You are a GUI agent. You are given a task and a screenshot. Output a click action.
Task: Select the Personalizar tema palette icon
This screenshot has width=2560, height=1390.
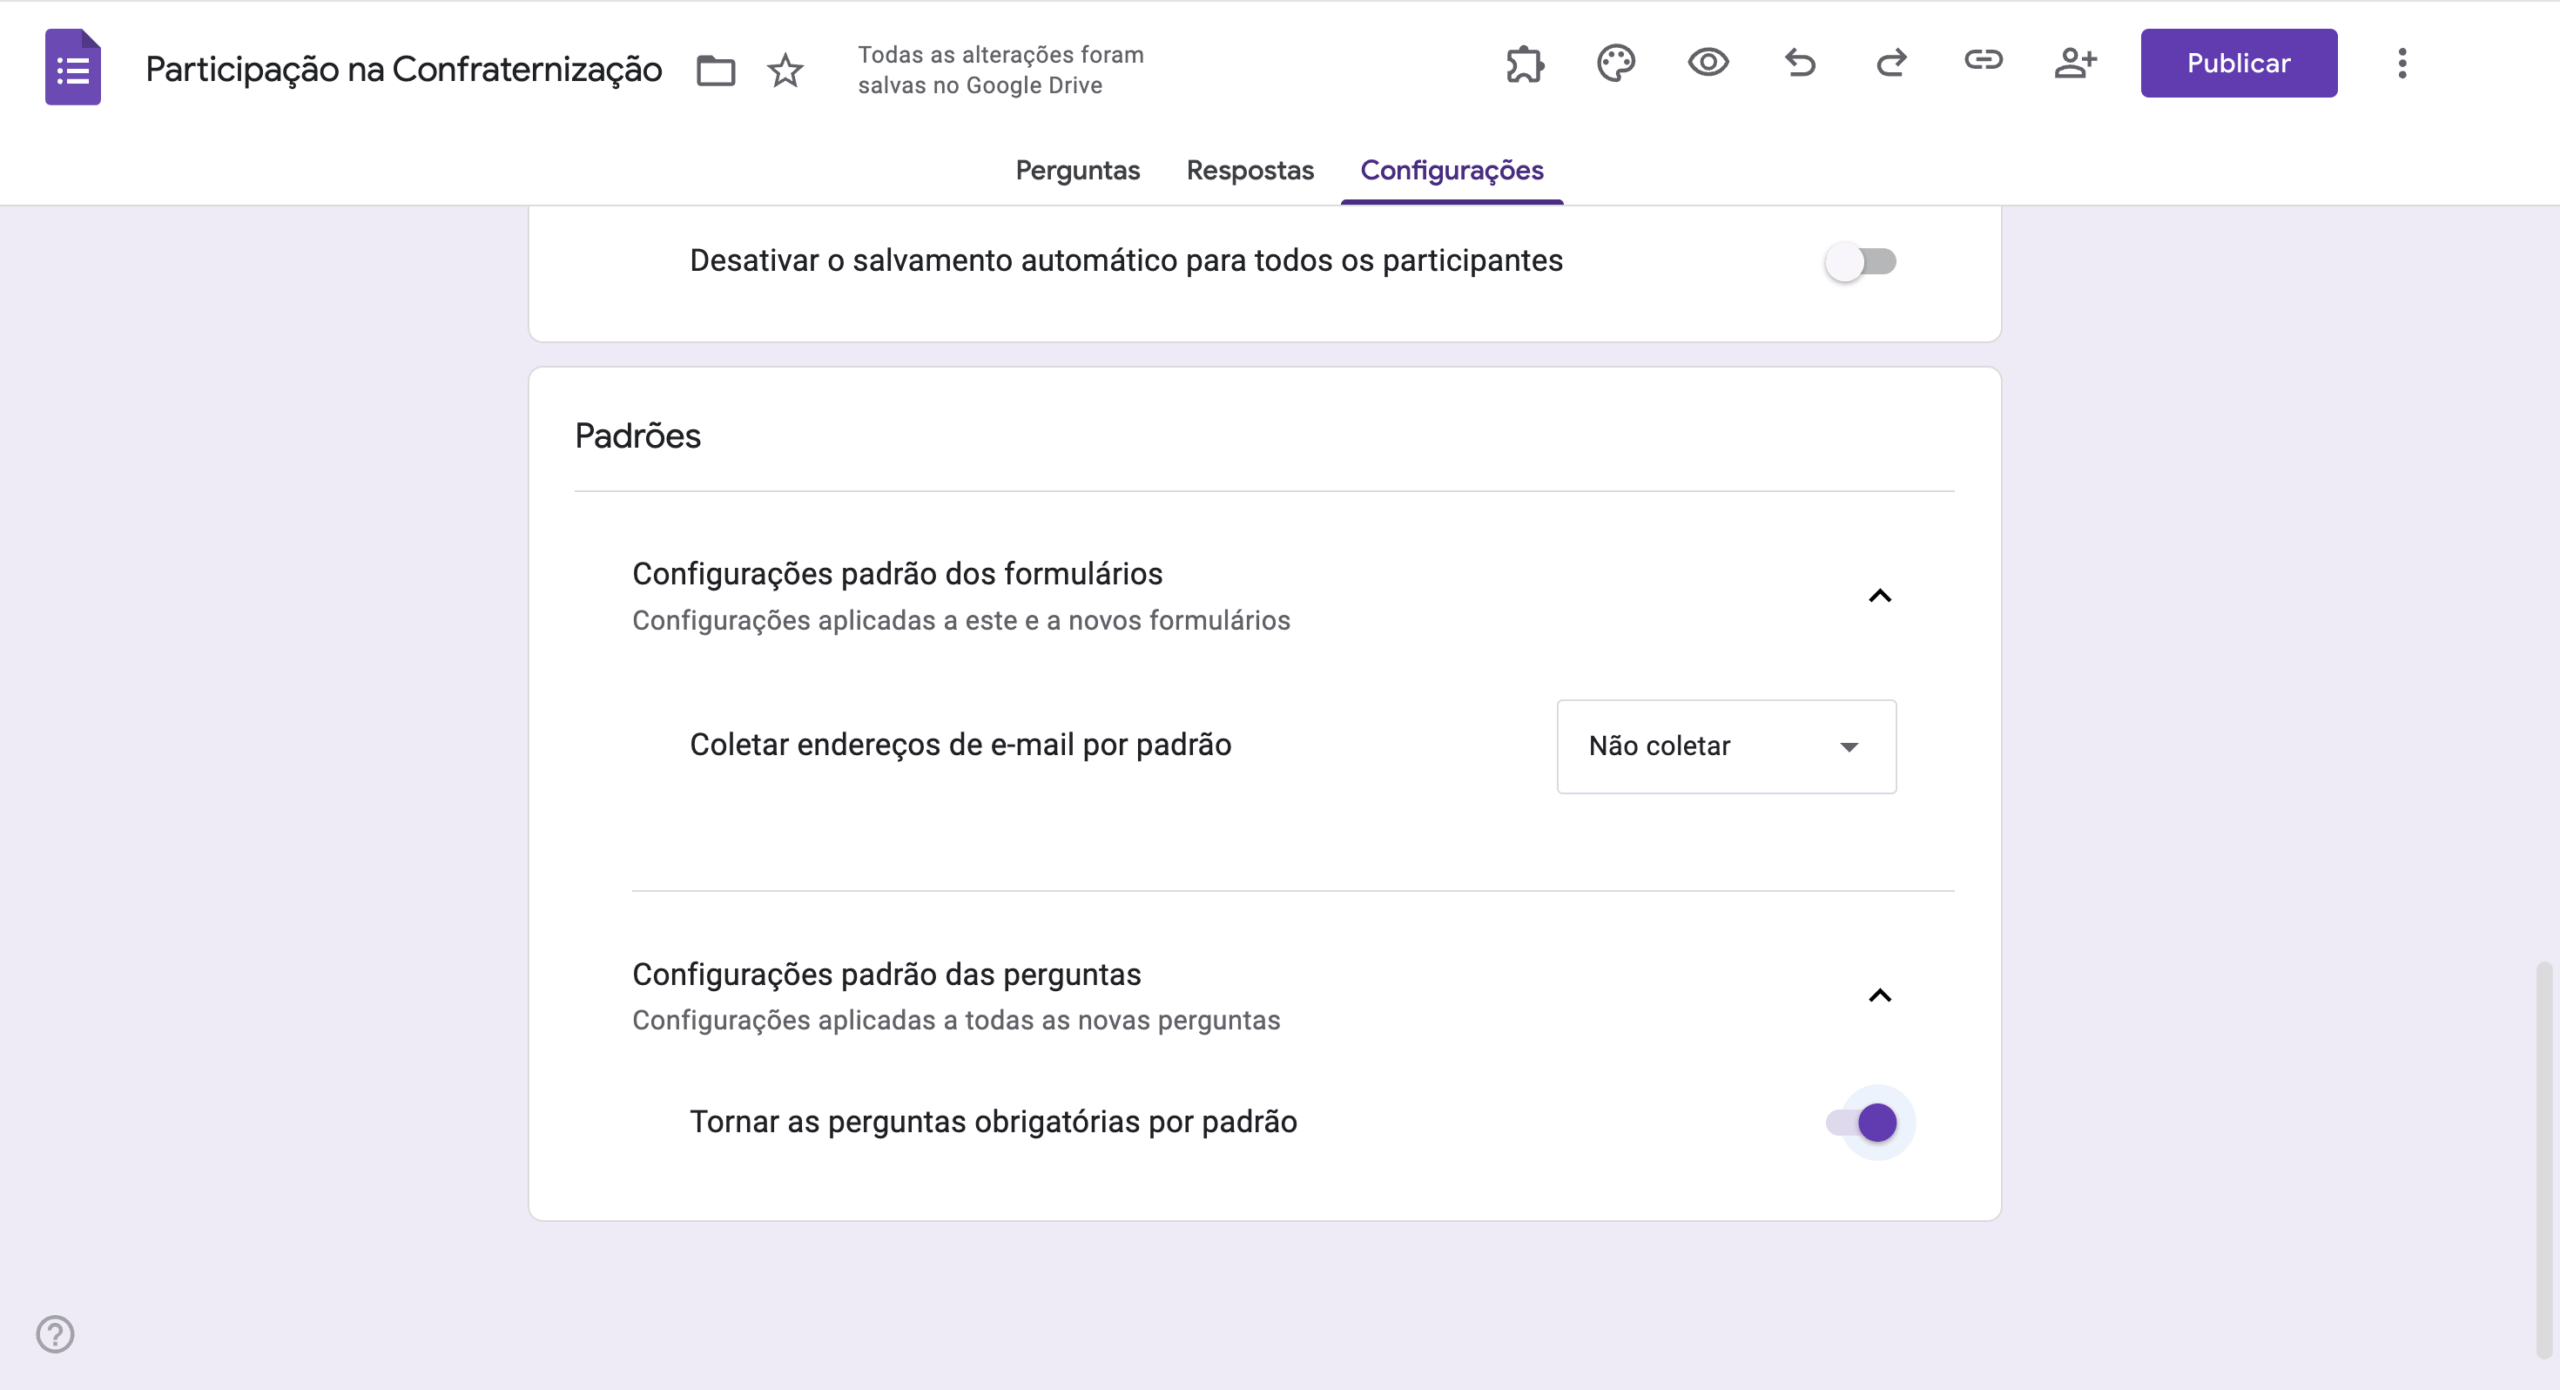point(1615,62)
